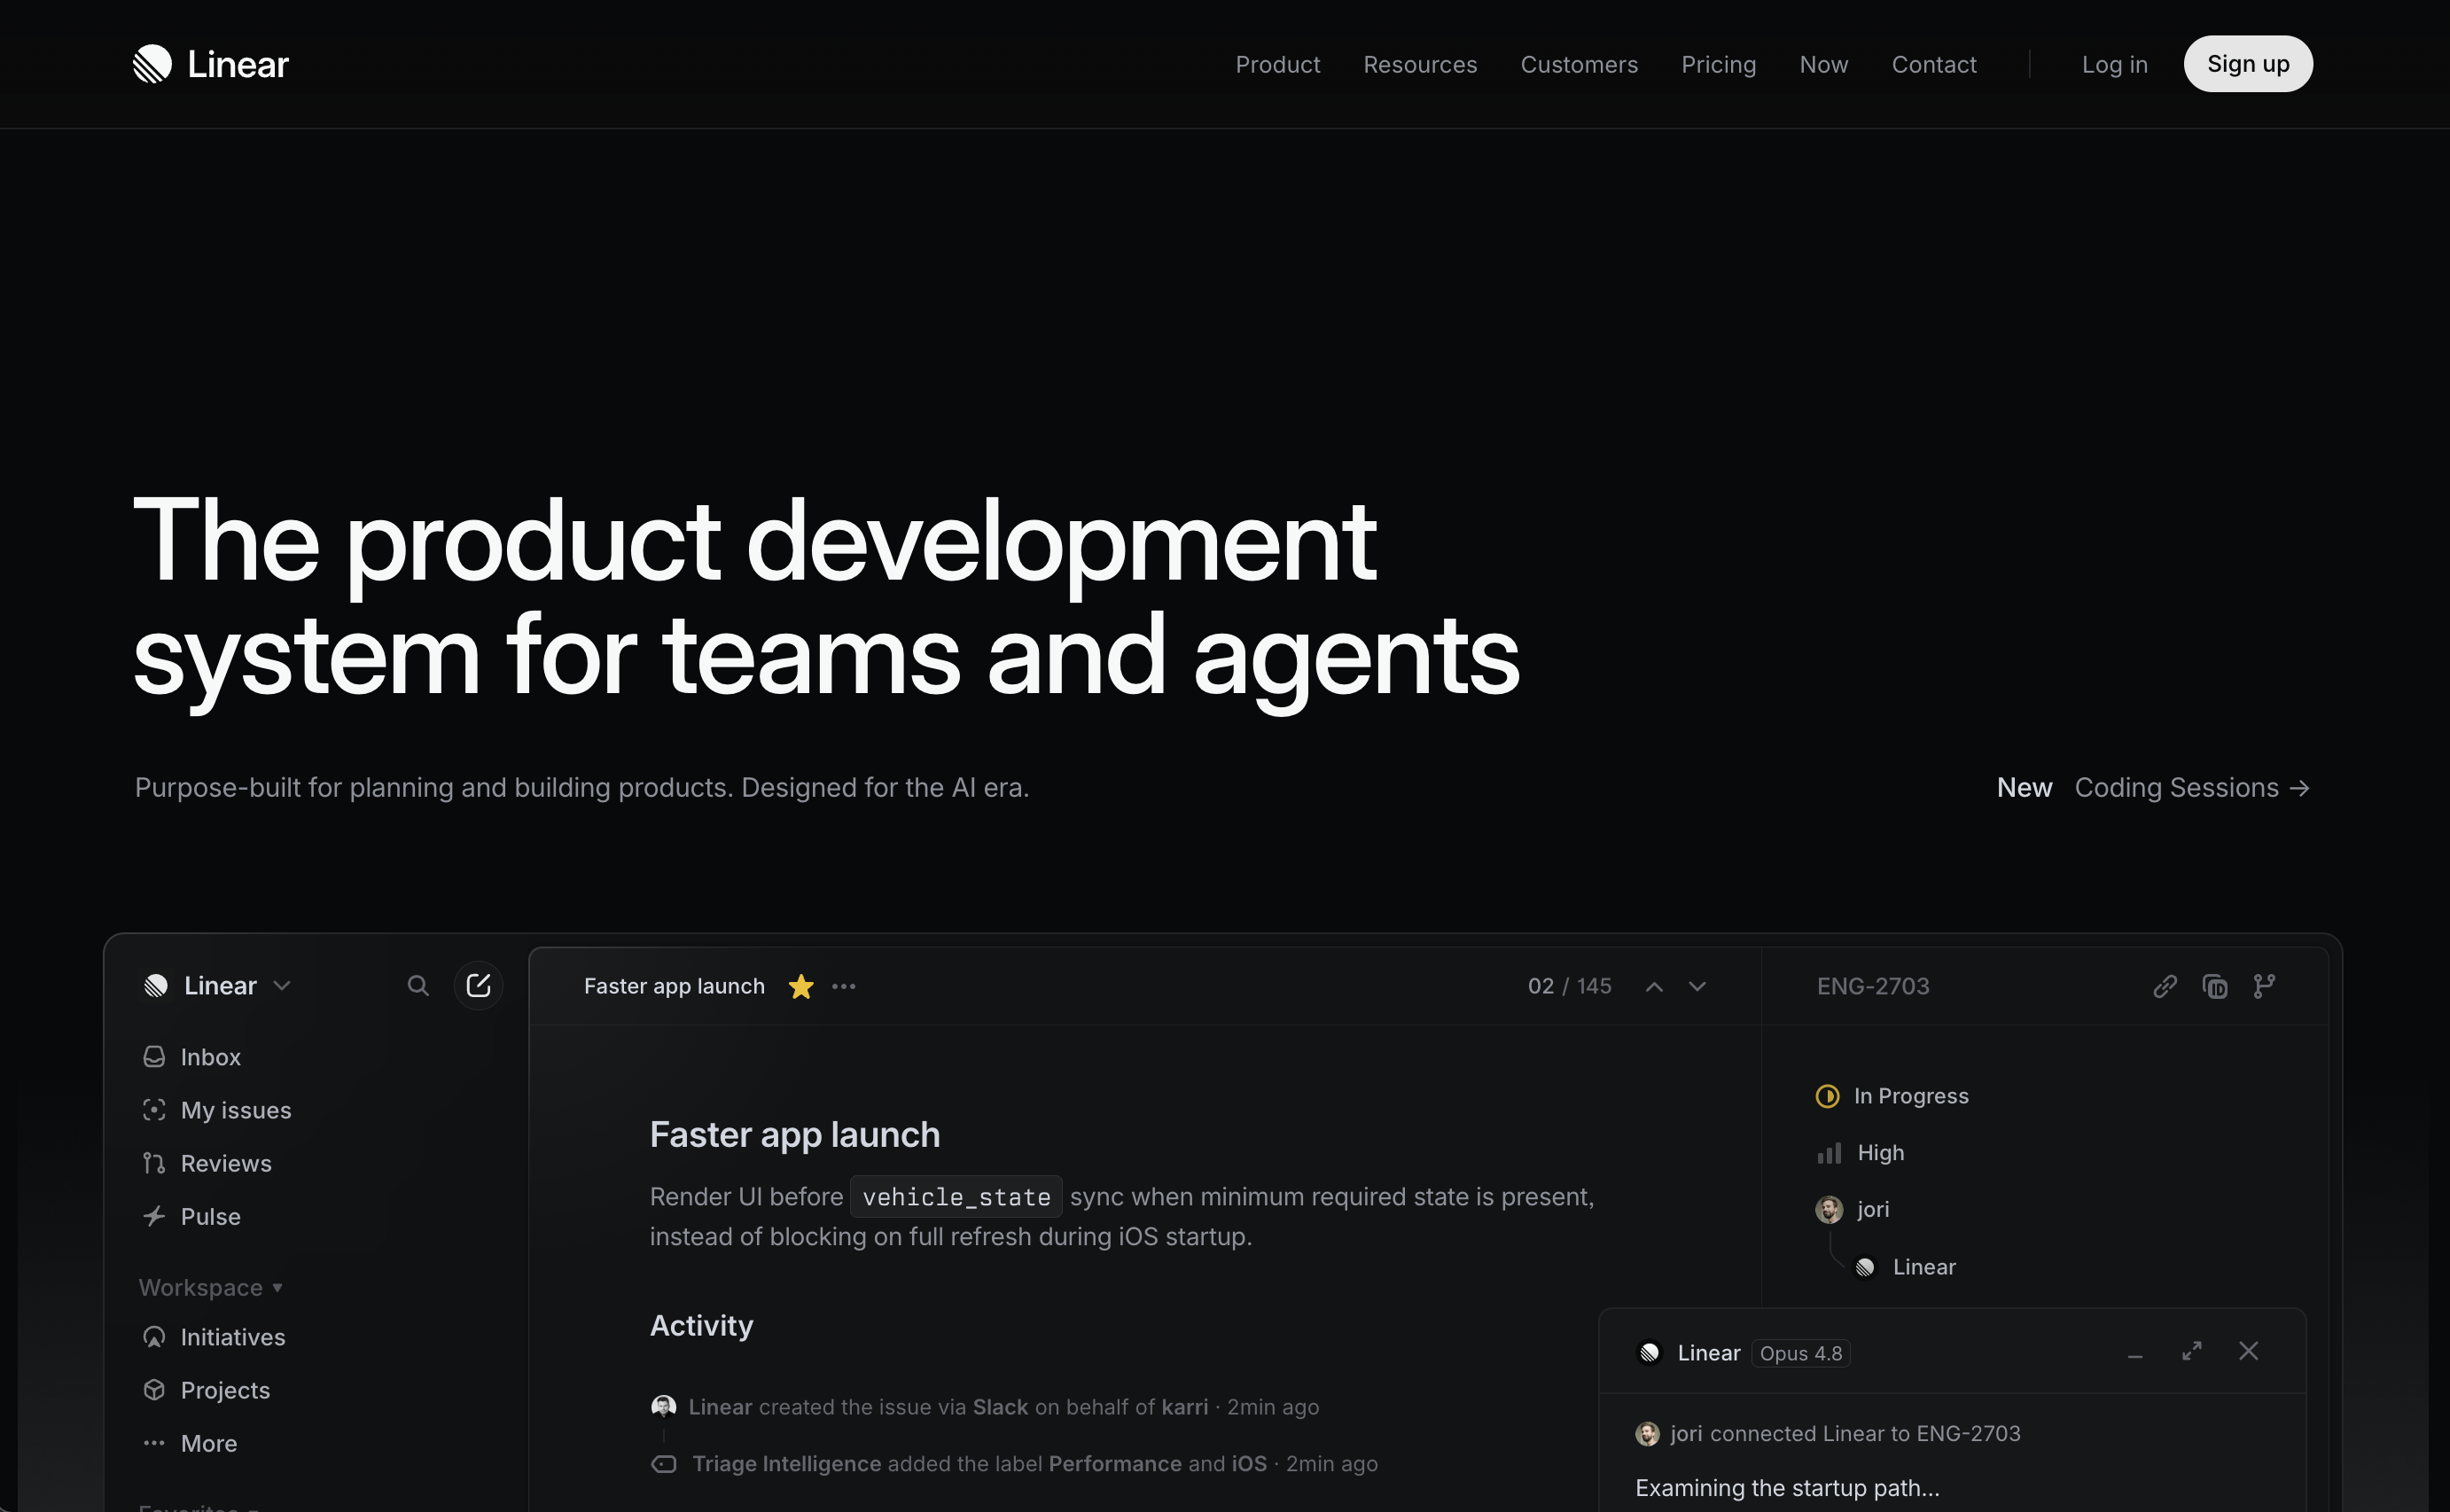2450x1512 pixels.
Task: Click the Pulse bolt icon
Action: point(154,1216)
